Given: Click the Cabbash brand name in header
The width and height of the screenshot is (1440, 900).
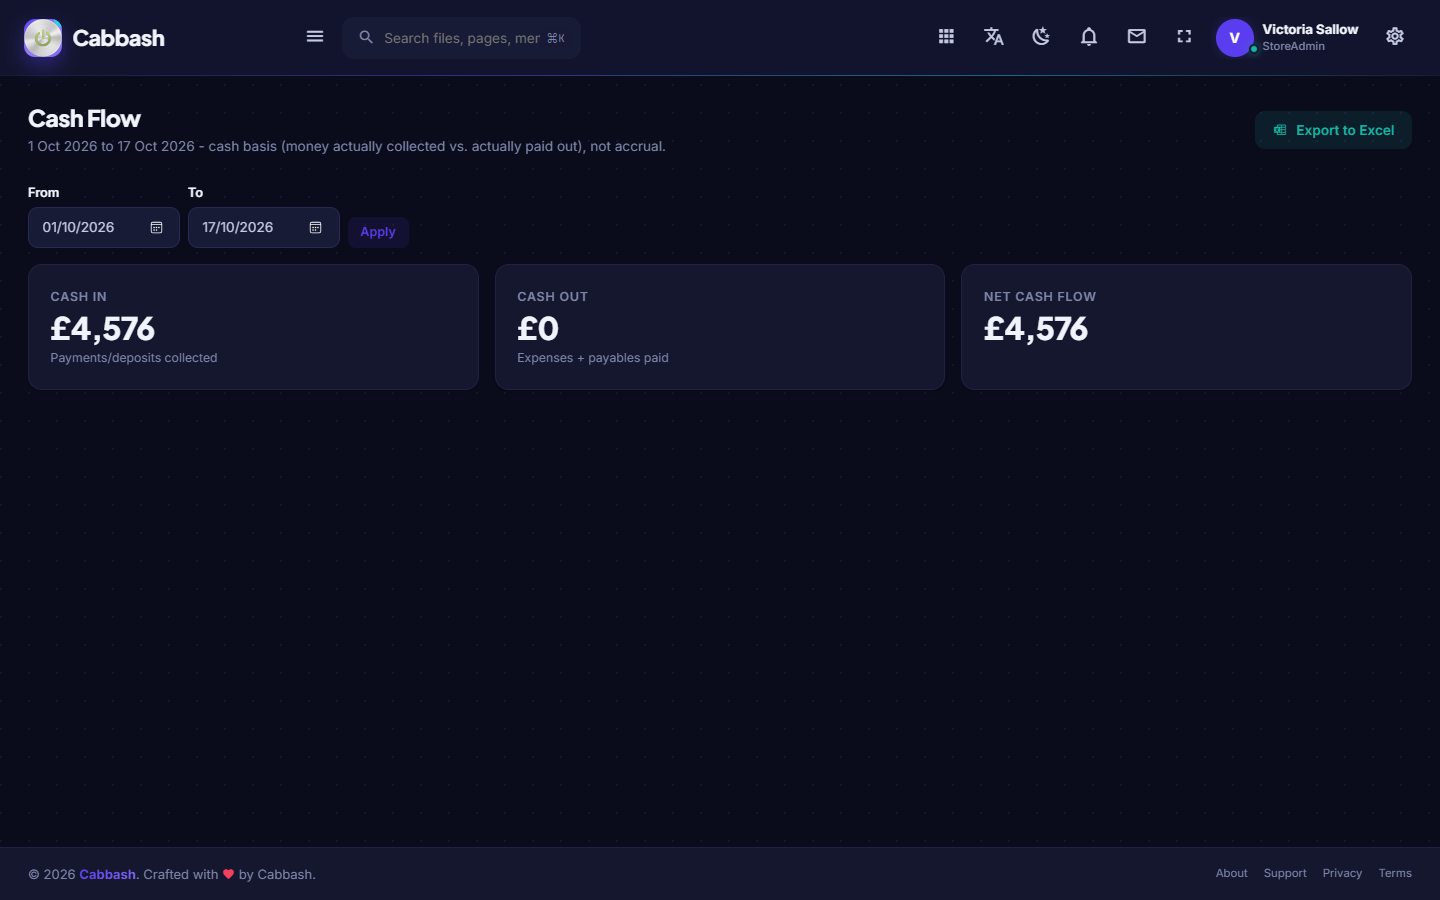Looking at the screenshot, I should pyautogui.click(x=118, y=38).
